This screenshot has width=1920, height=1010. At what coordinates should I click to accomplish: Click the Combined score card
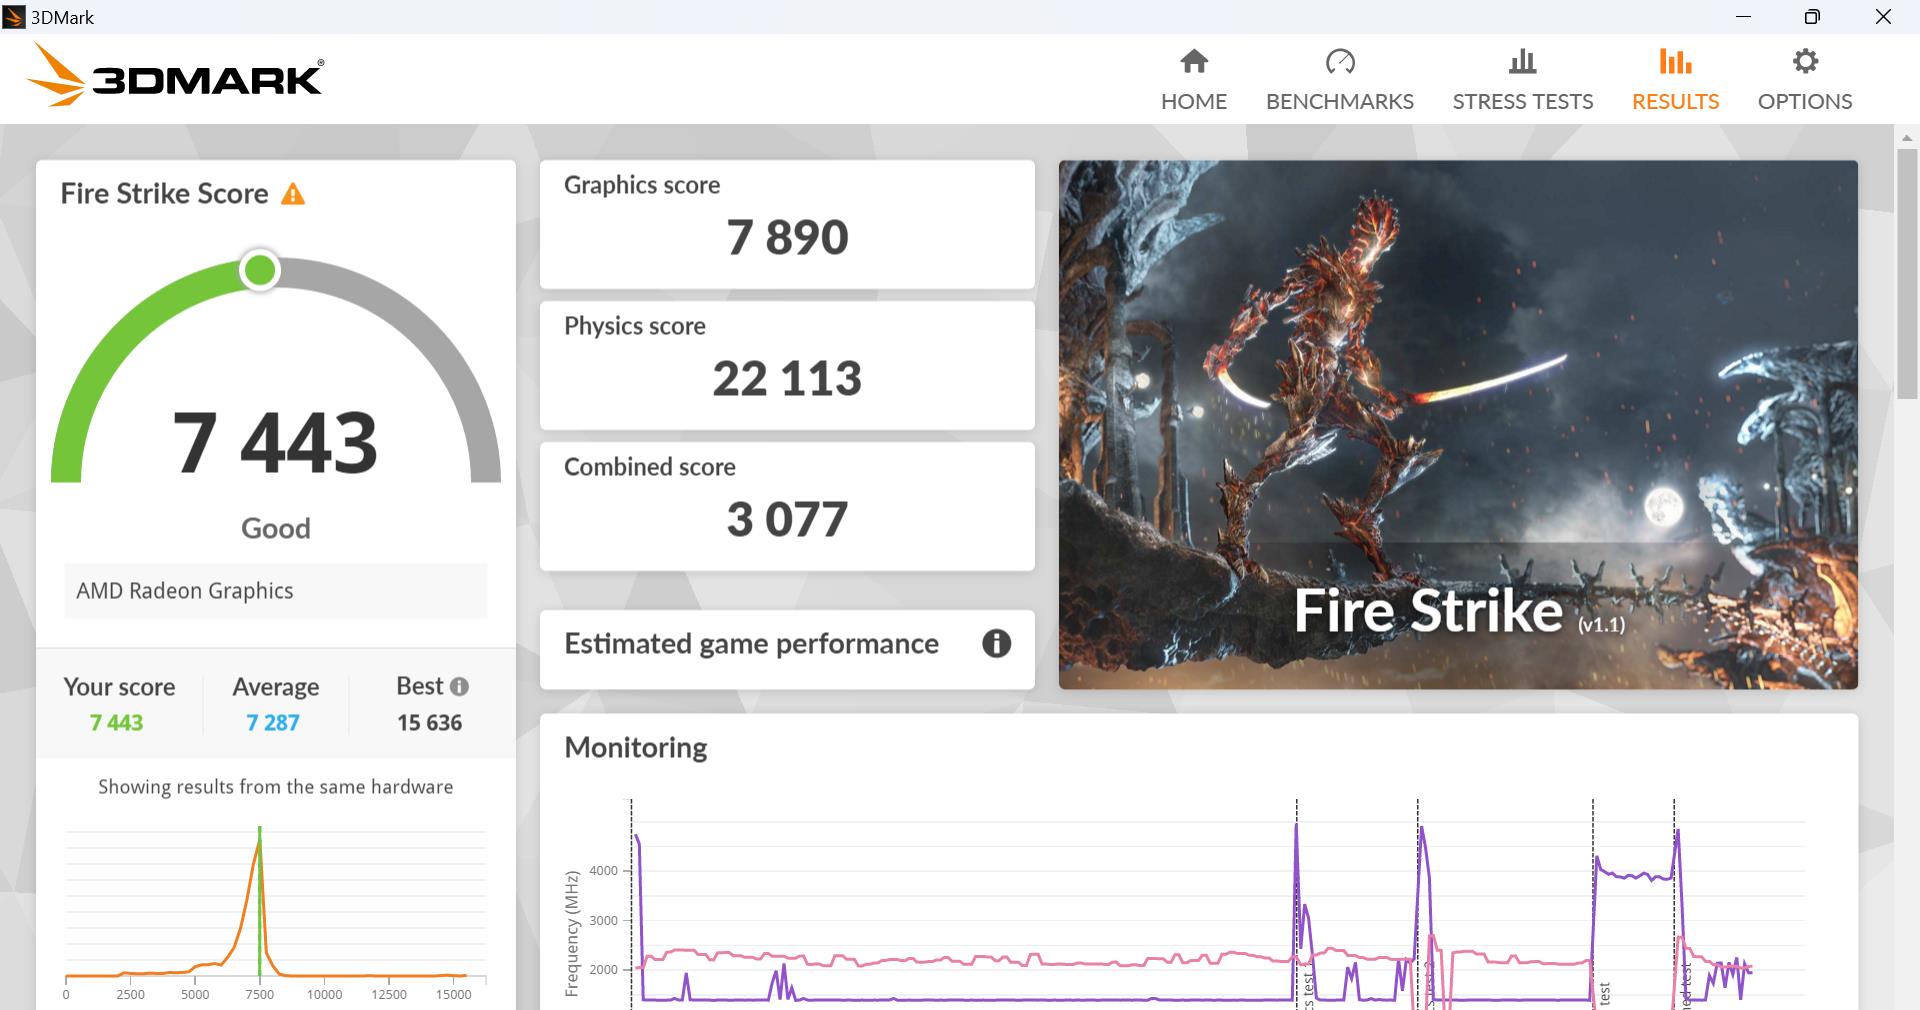coord(787,506)
